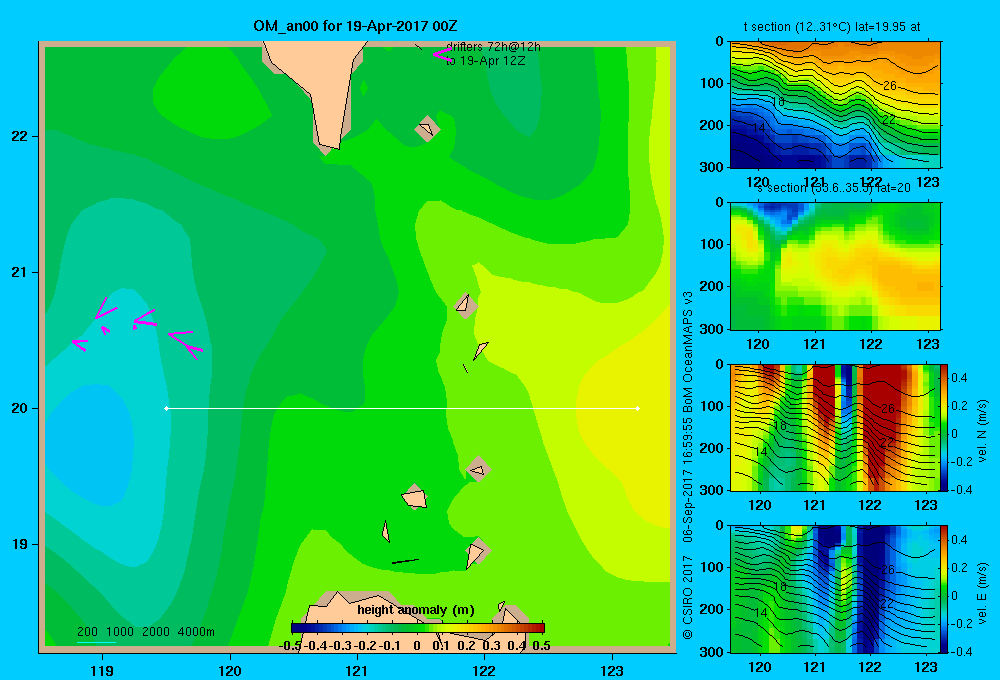Click the "4000m" depth contour legend entry
The width and height of the screenshot is (1000, 680).
coord(196,632)
